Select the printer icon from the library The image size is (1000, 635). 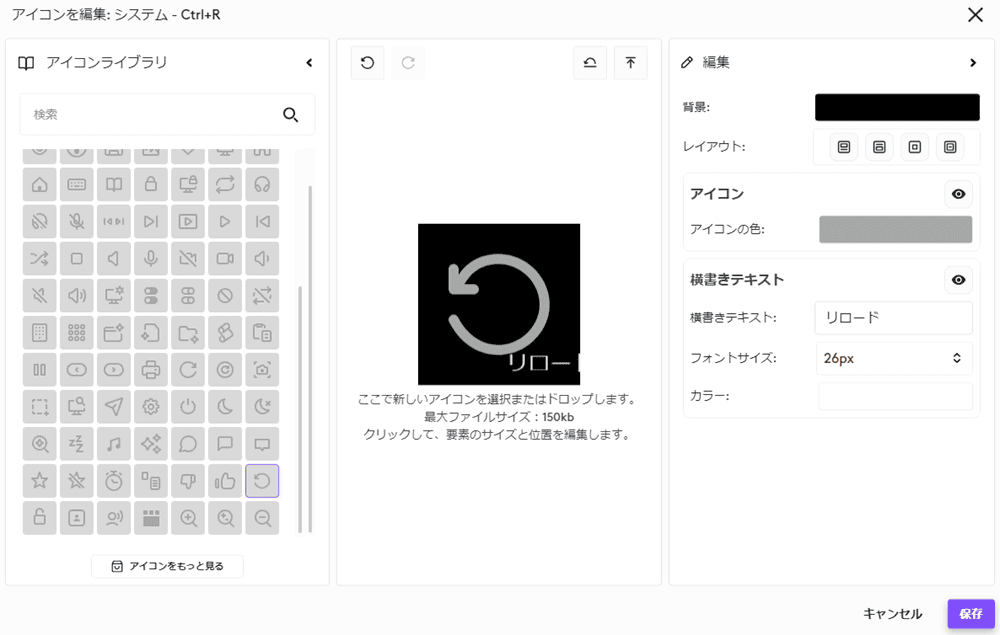coord(151,369)
